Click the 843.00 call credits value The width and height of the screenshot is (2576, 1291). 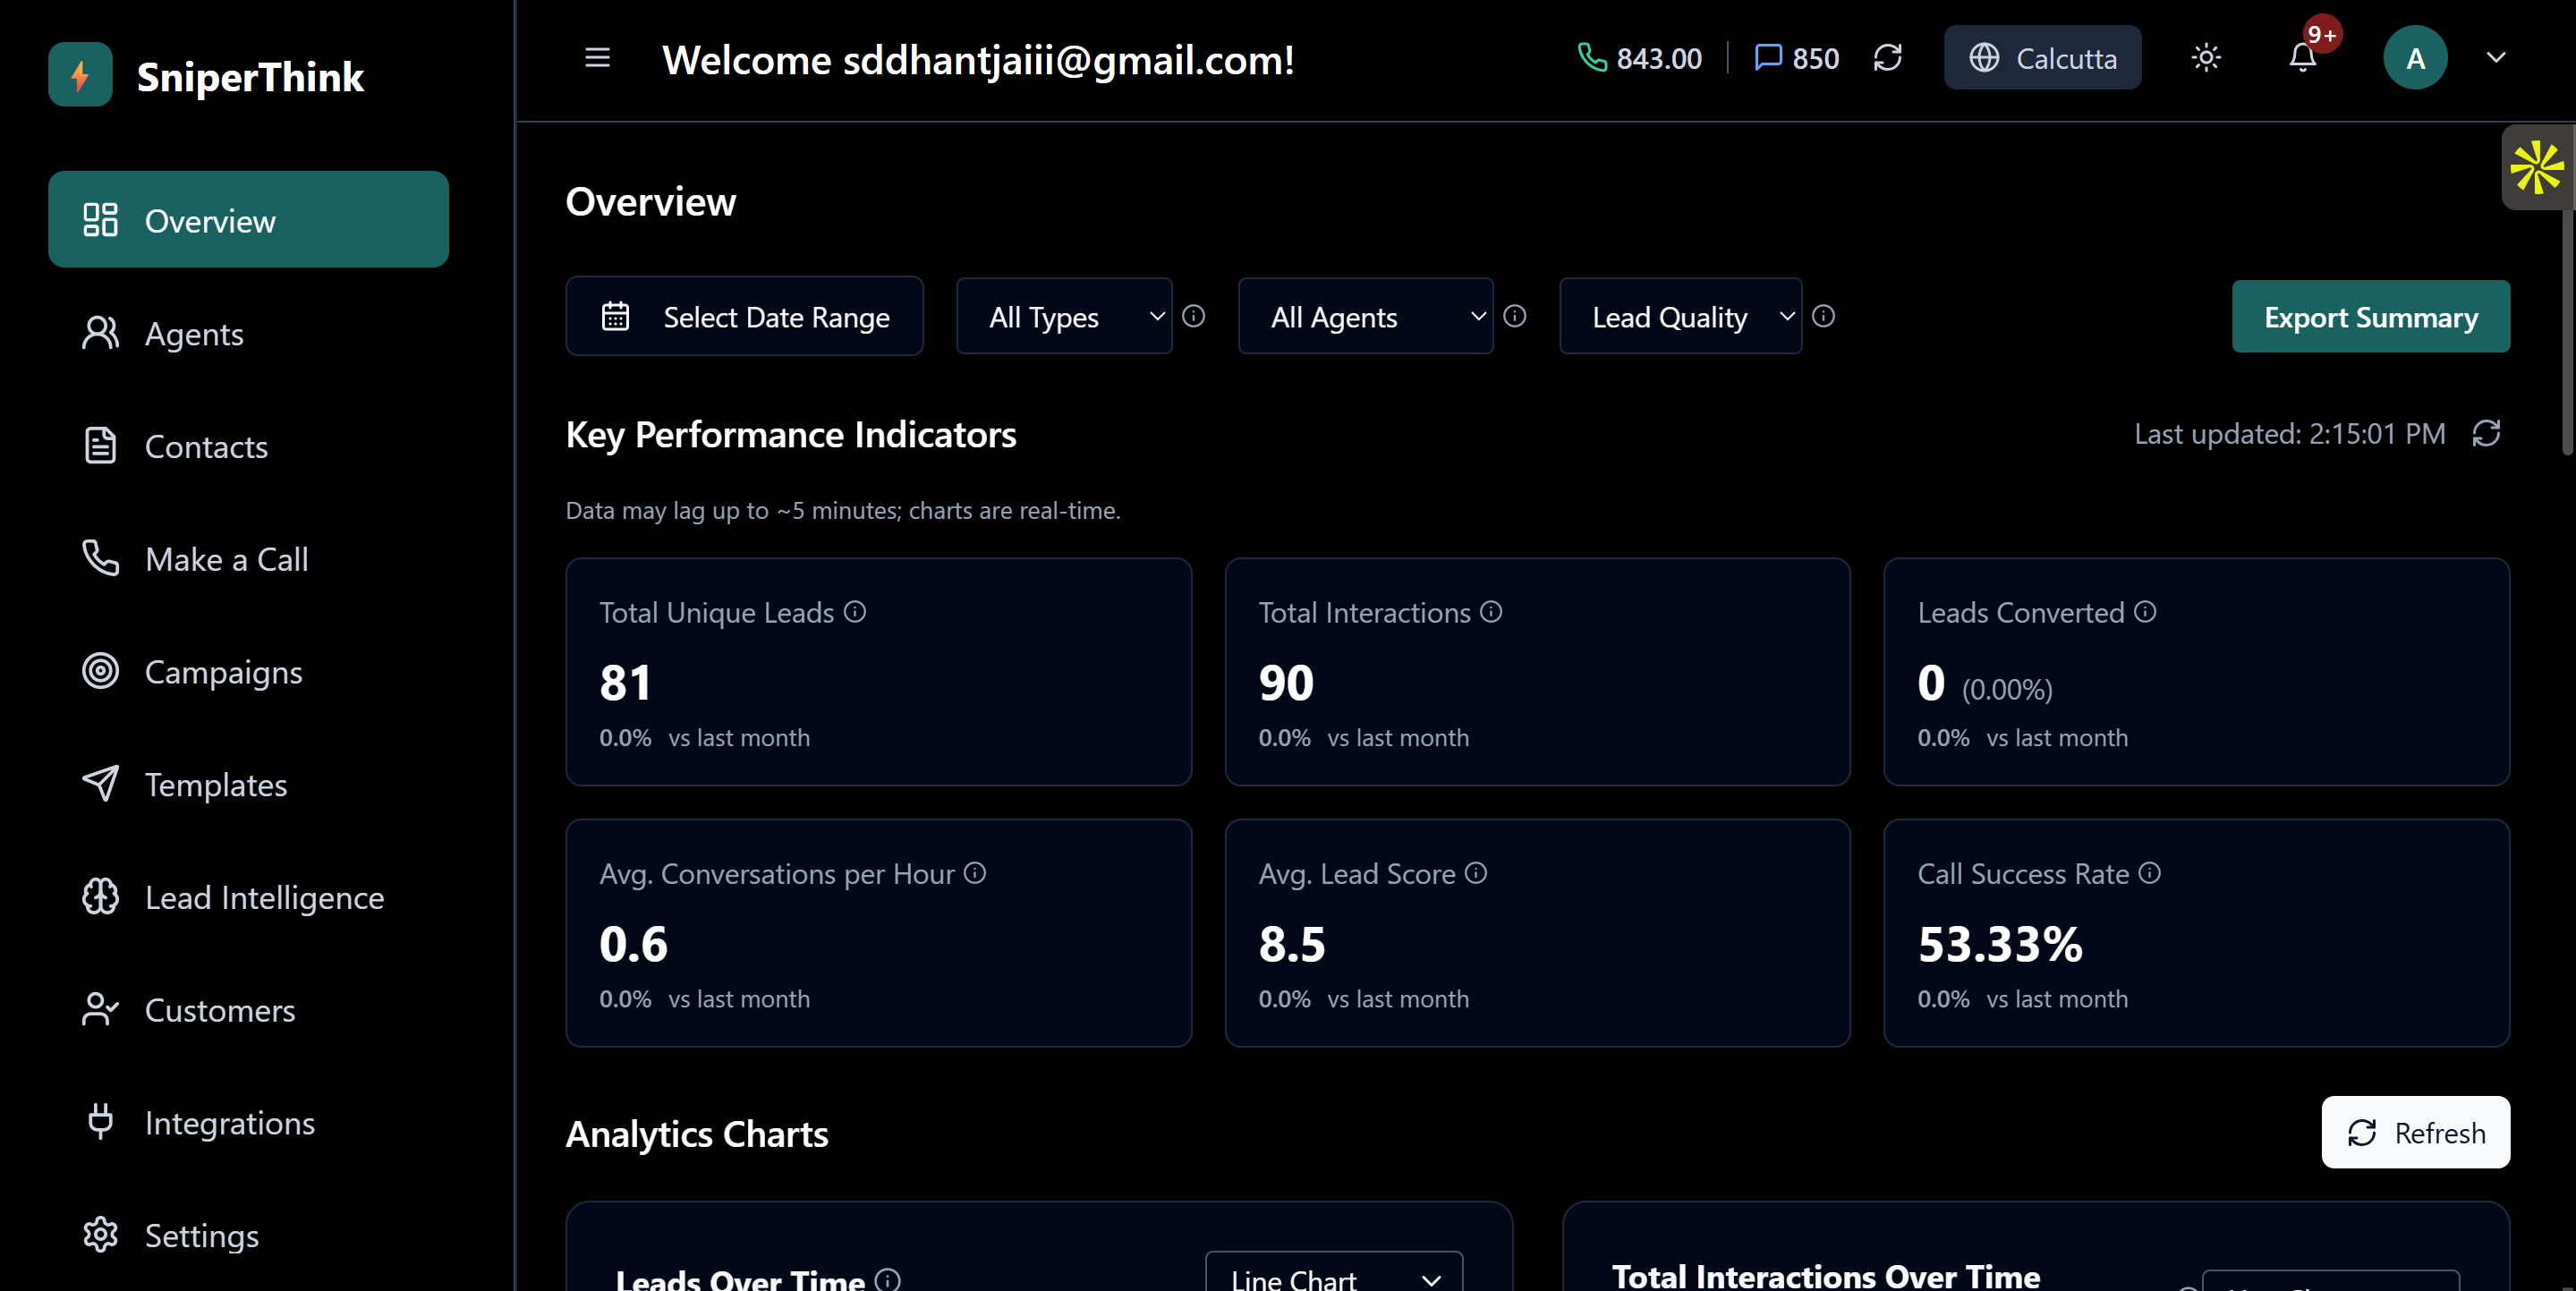(x=1659, y=58)
